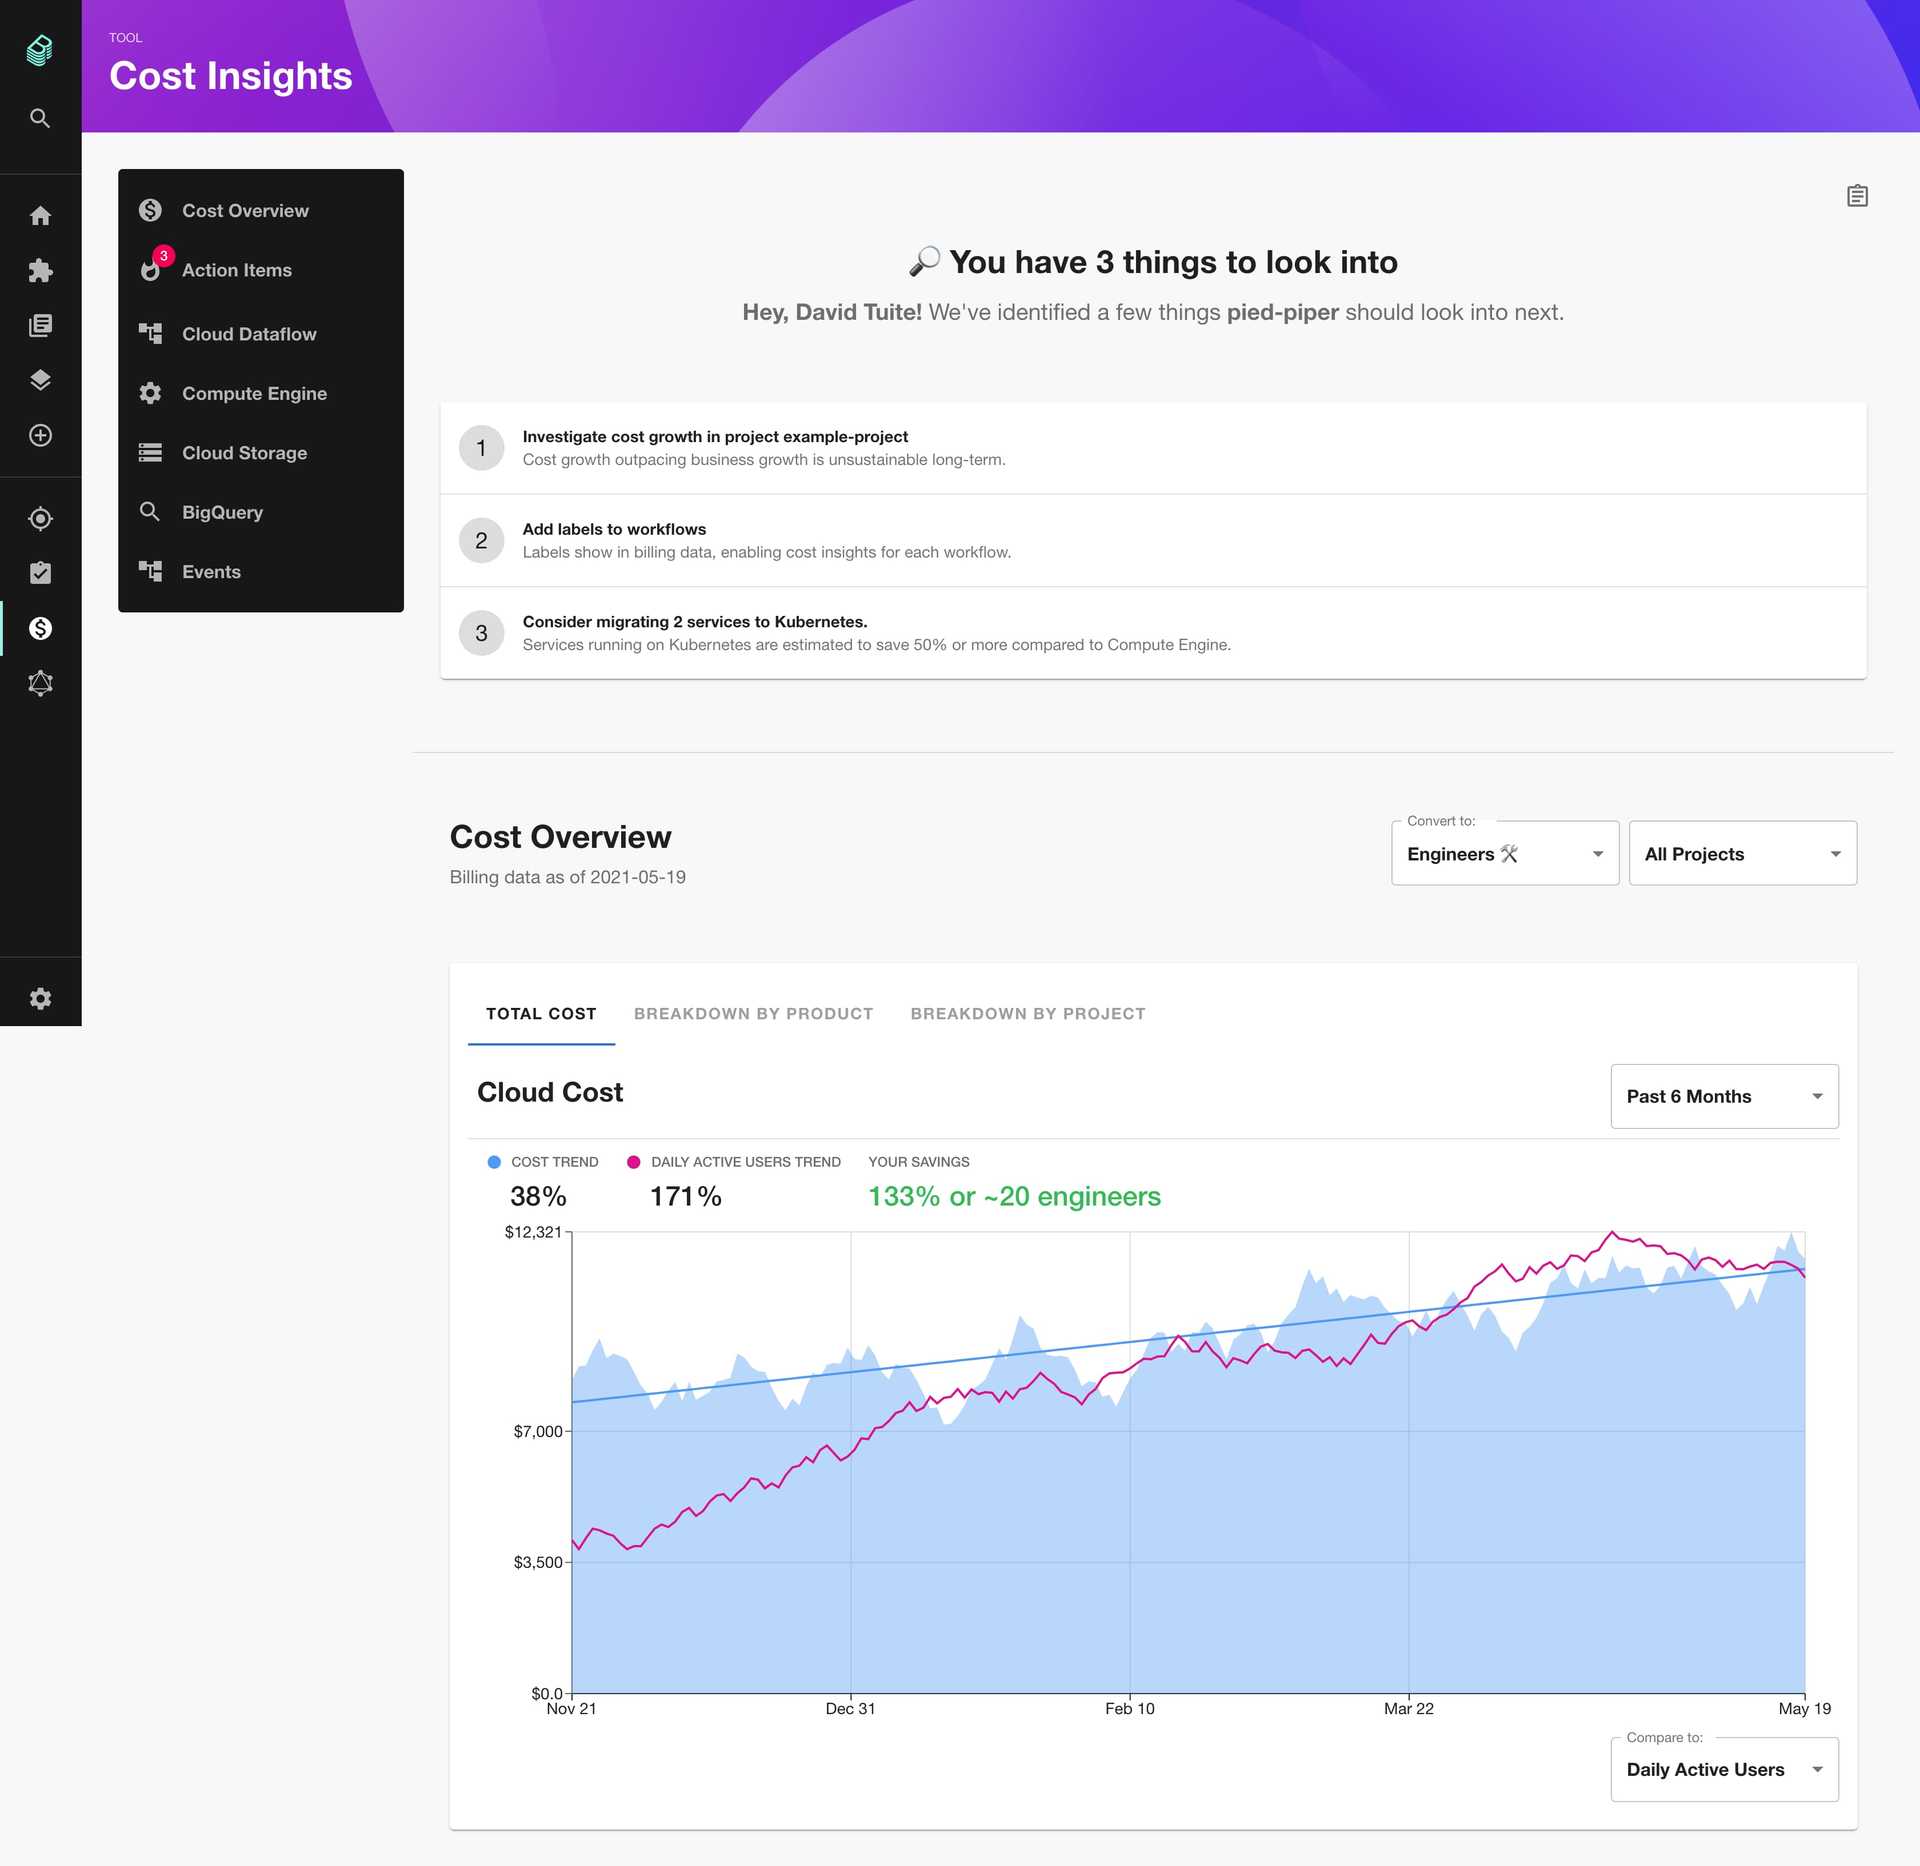Screen dimensions: 1920x1866
Task: Open action item 2 Add labels to workflows
Action: tap(1153, 540)
